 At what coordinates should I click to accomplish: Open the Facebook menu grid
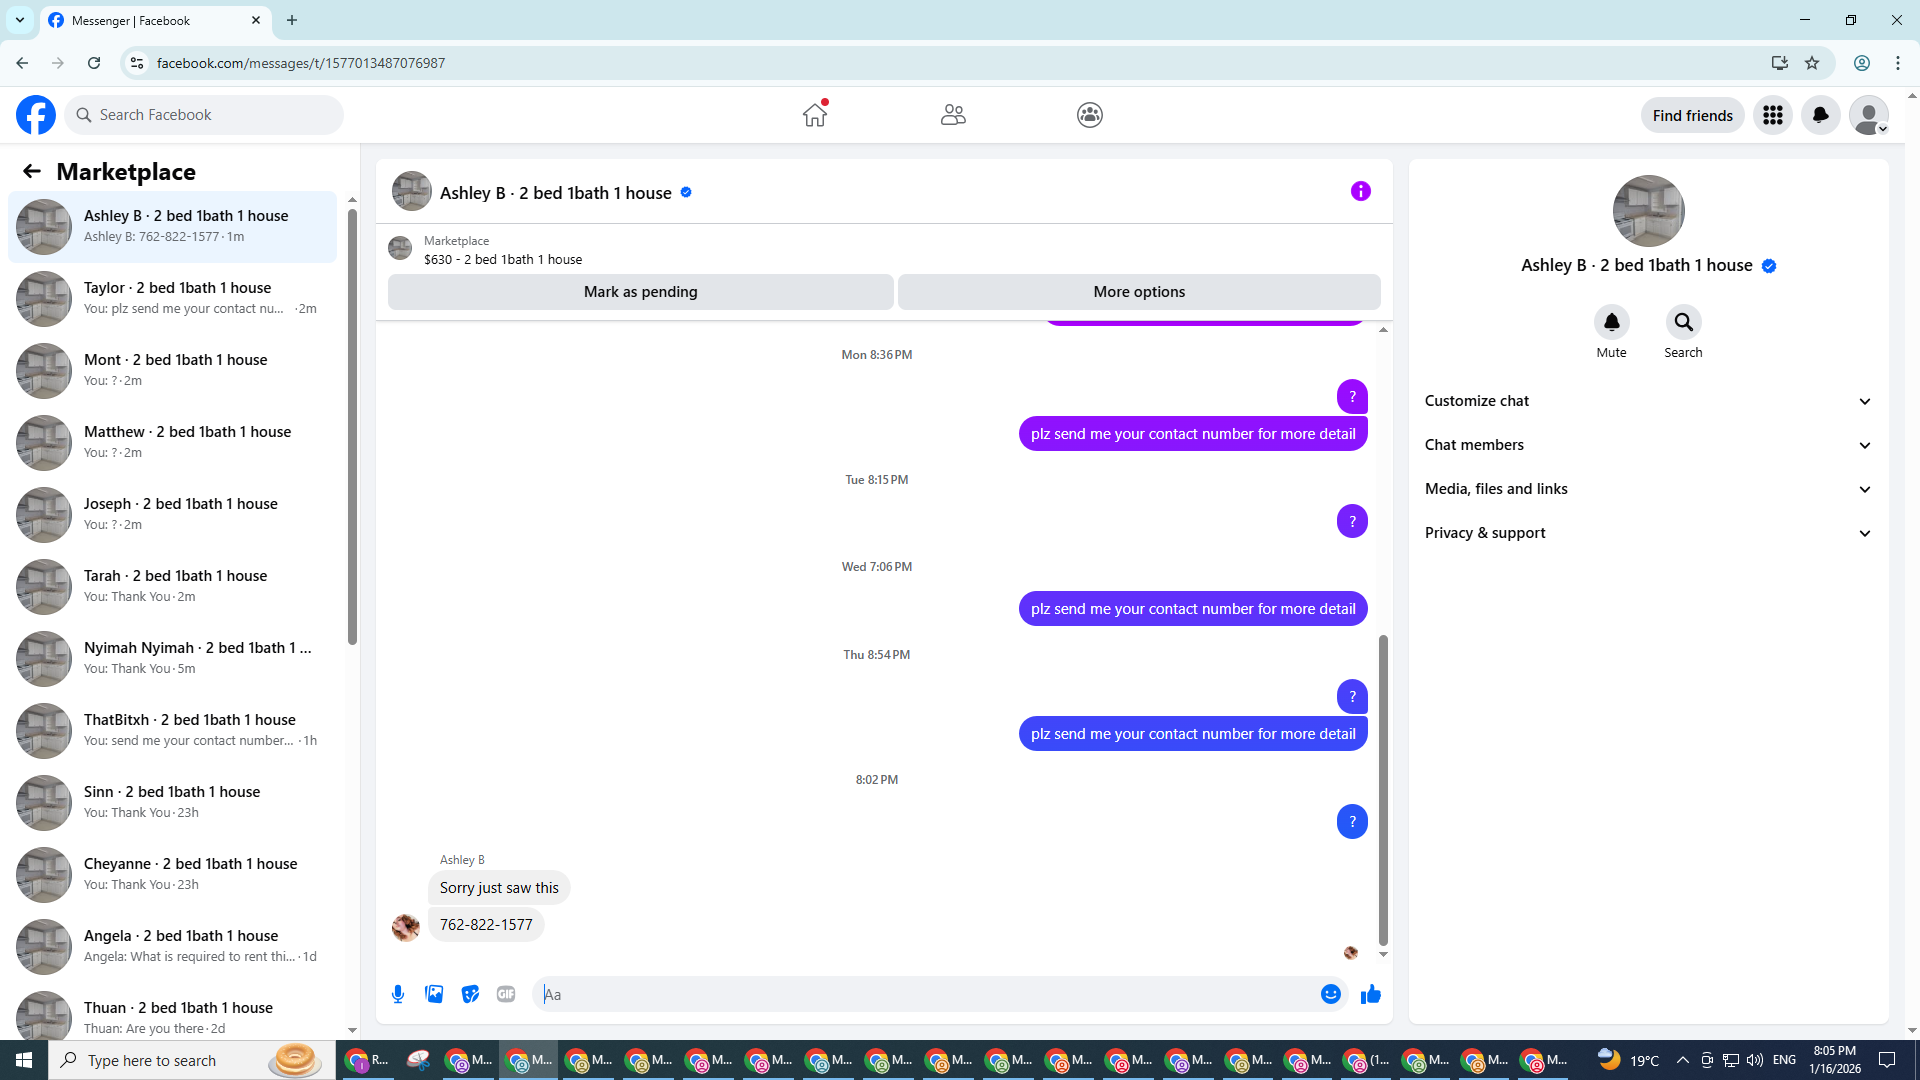tap(1772, 115)
